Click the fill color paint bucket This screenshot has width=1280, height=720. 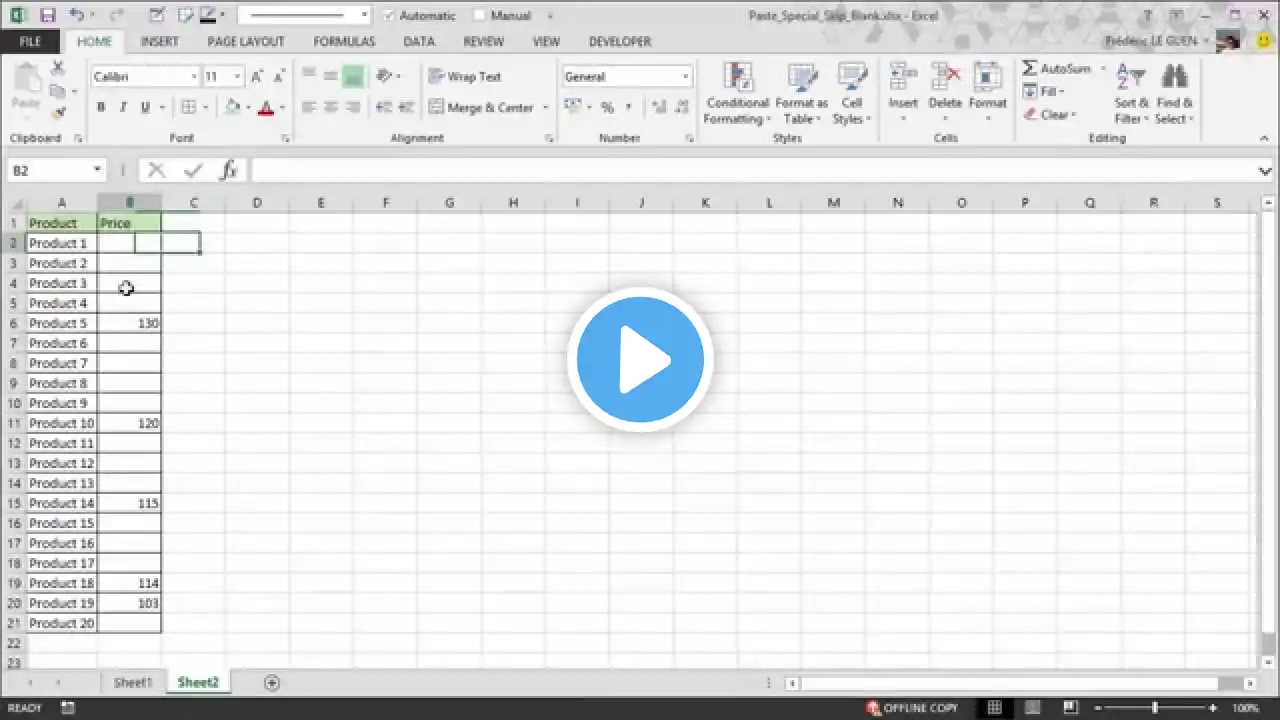tap(232, 108)
